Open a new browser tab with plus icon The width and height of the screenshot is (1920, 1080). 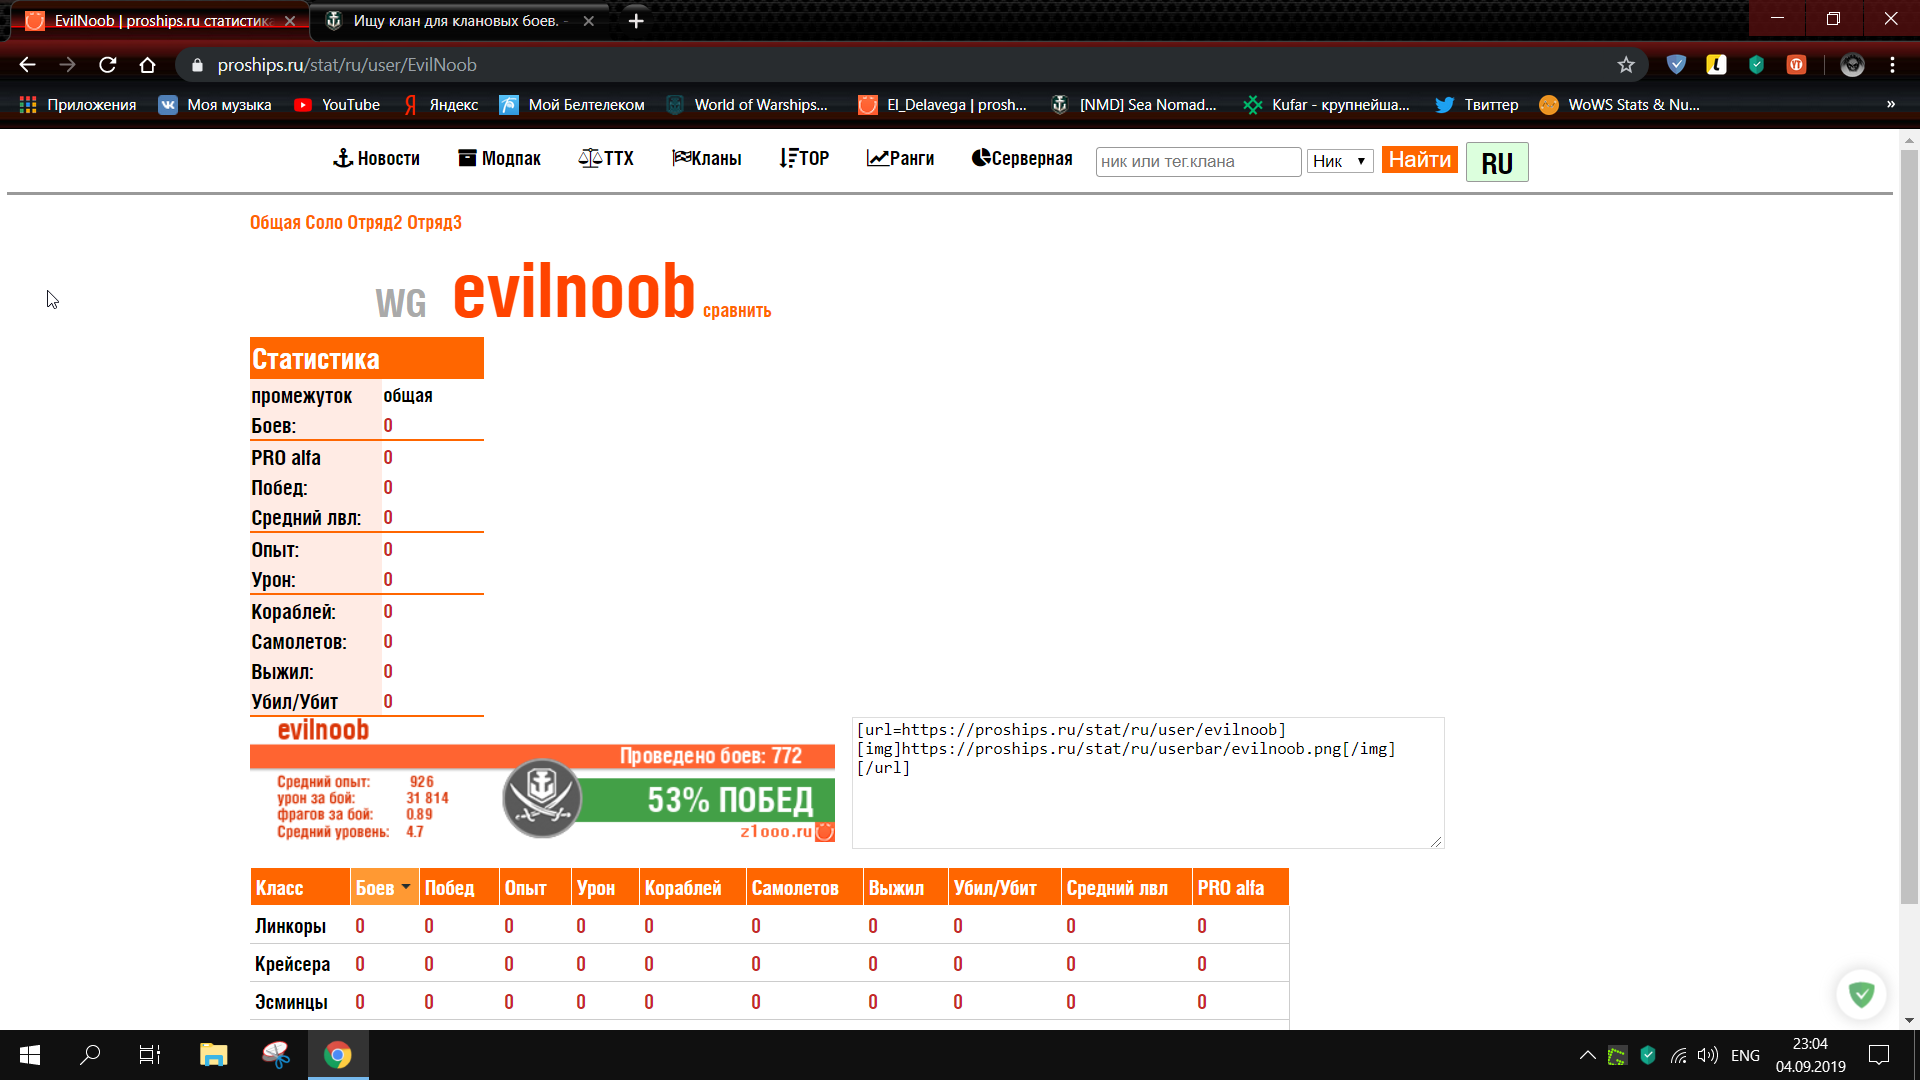(x=636, y=20)
